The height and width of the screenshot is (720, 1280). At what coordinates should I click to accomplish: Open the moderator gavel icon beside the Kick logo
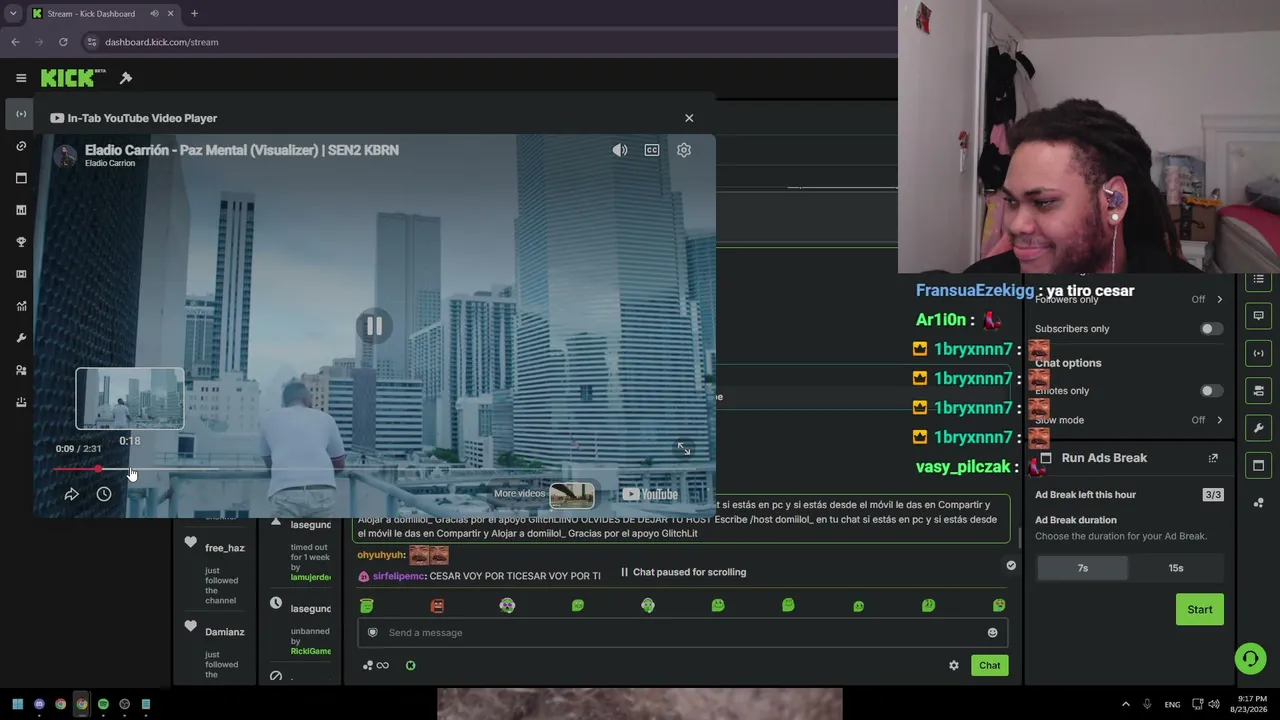tap(126, 78)
